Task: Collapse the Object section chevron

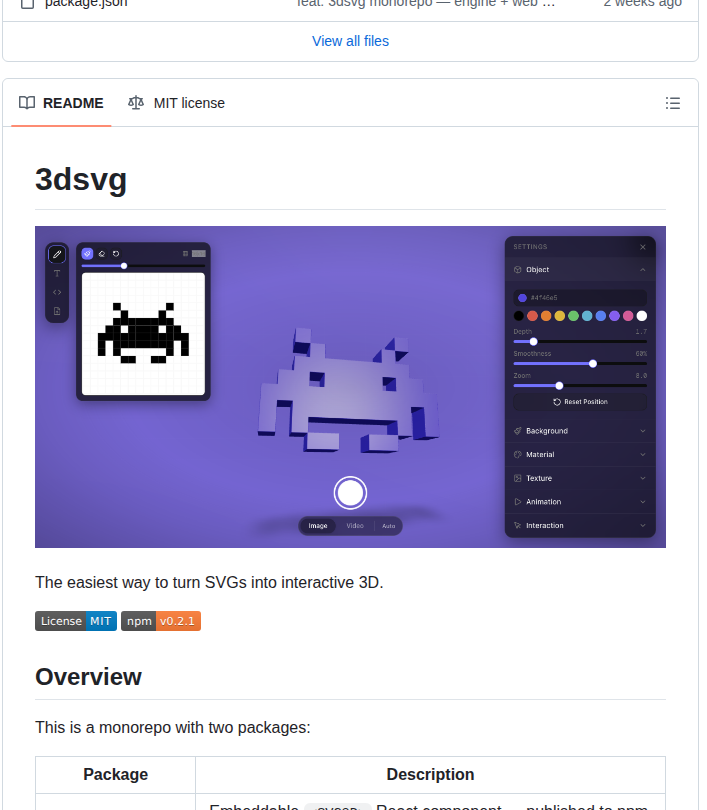Action: pyautogui.click(x=642, y=270)
